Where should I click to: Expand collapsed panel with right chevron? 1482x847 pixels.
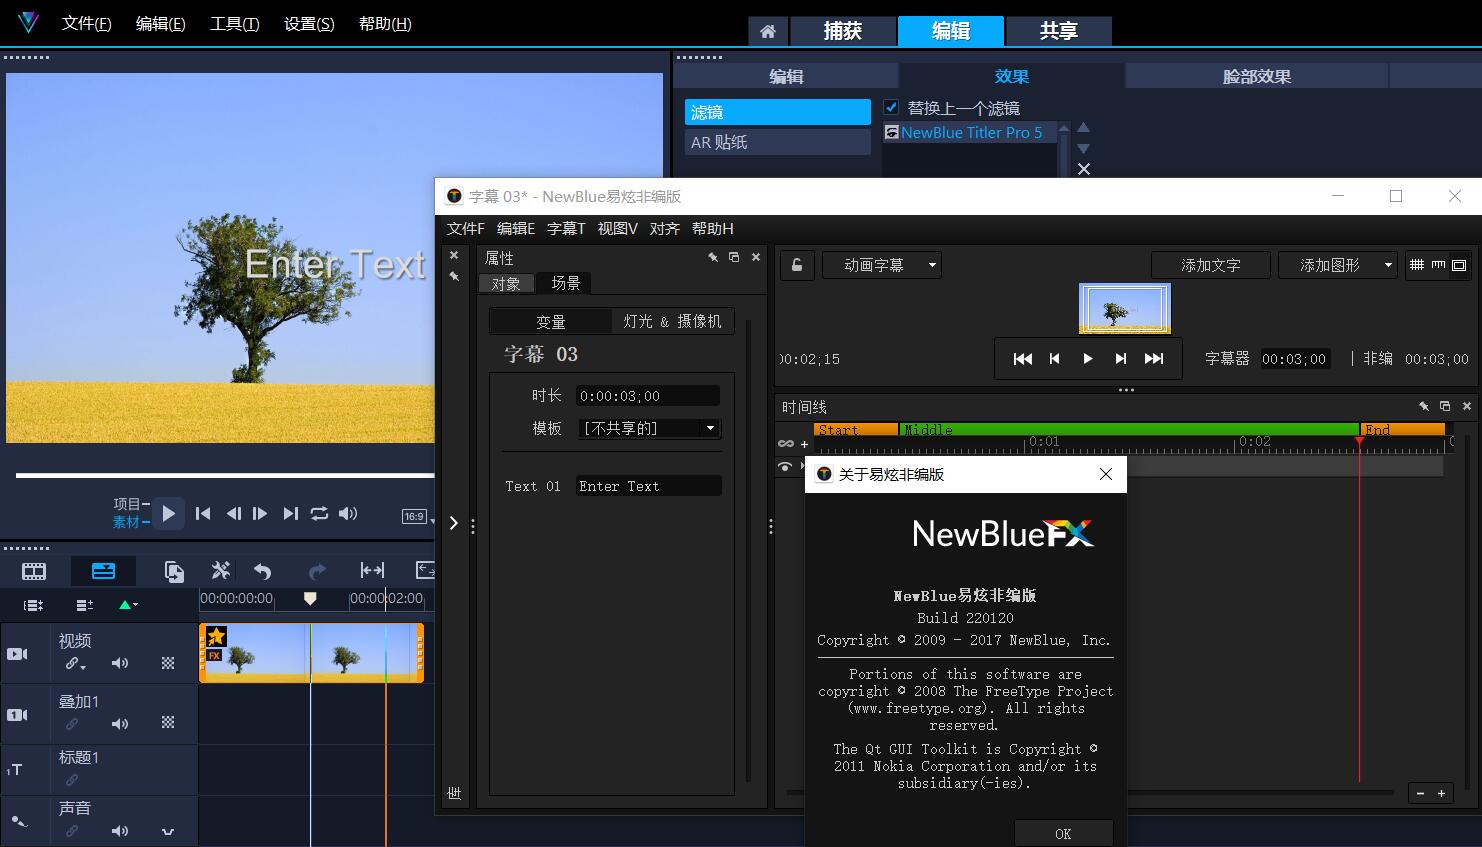453,523
